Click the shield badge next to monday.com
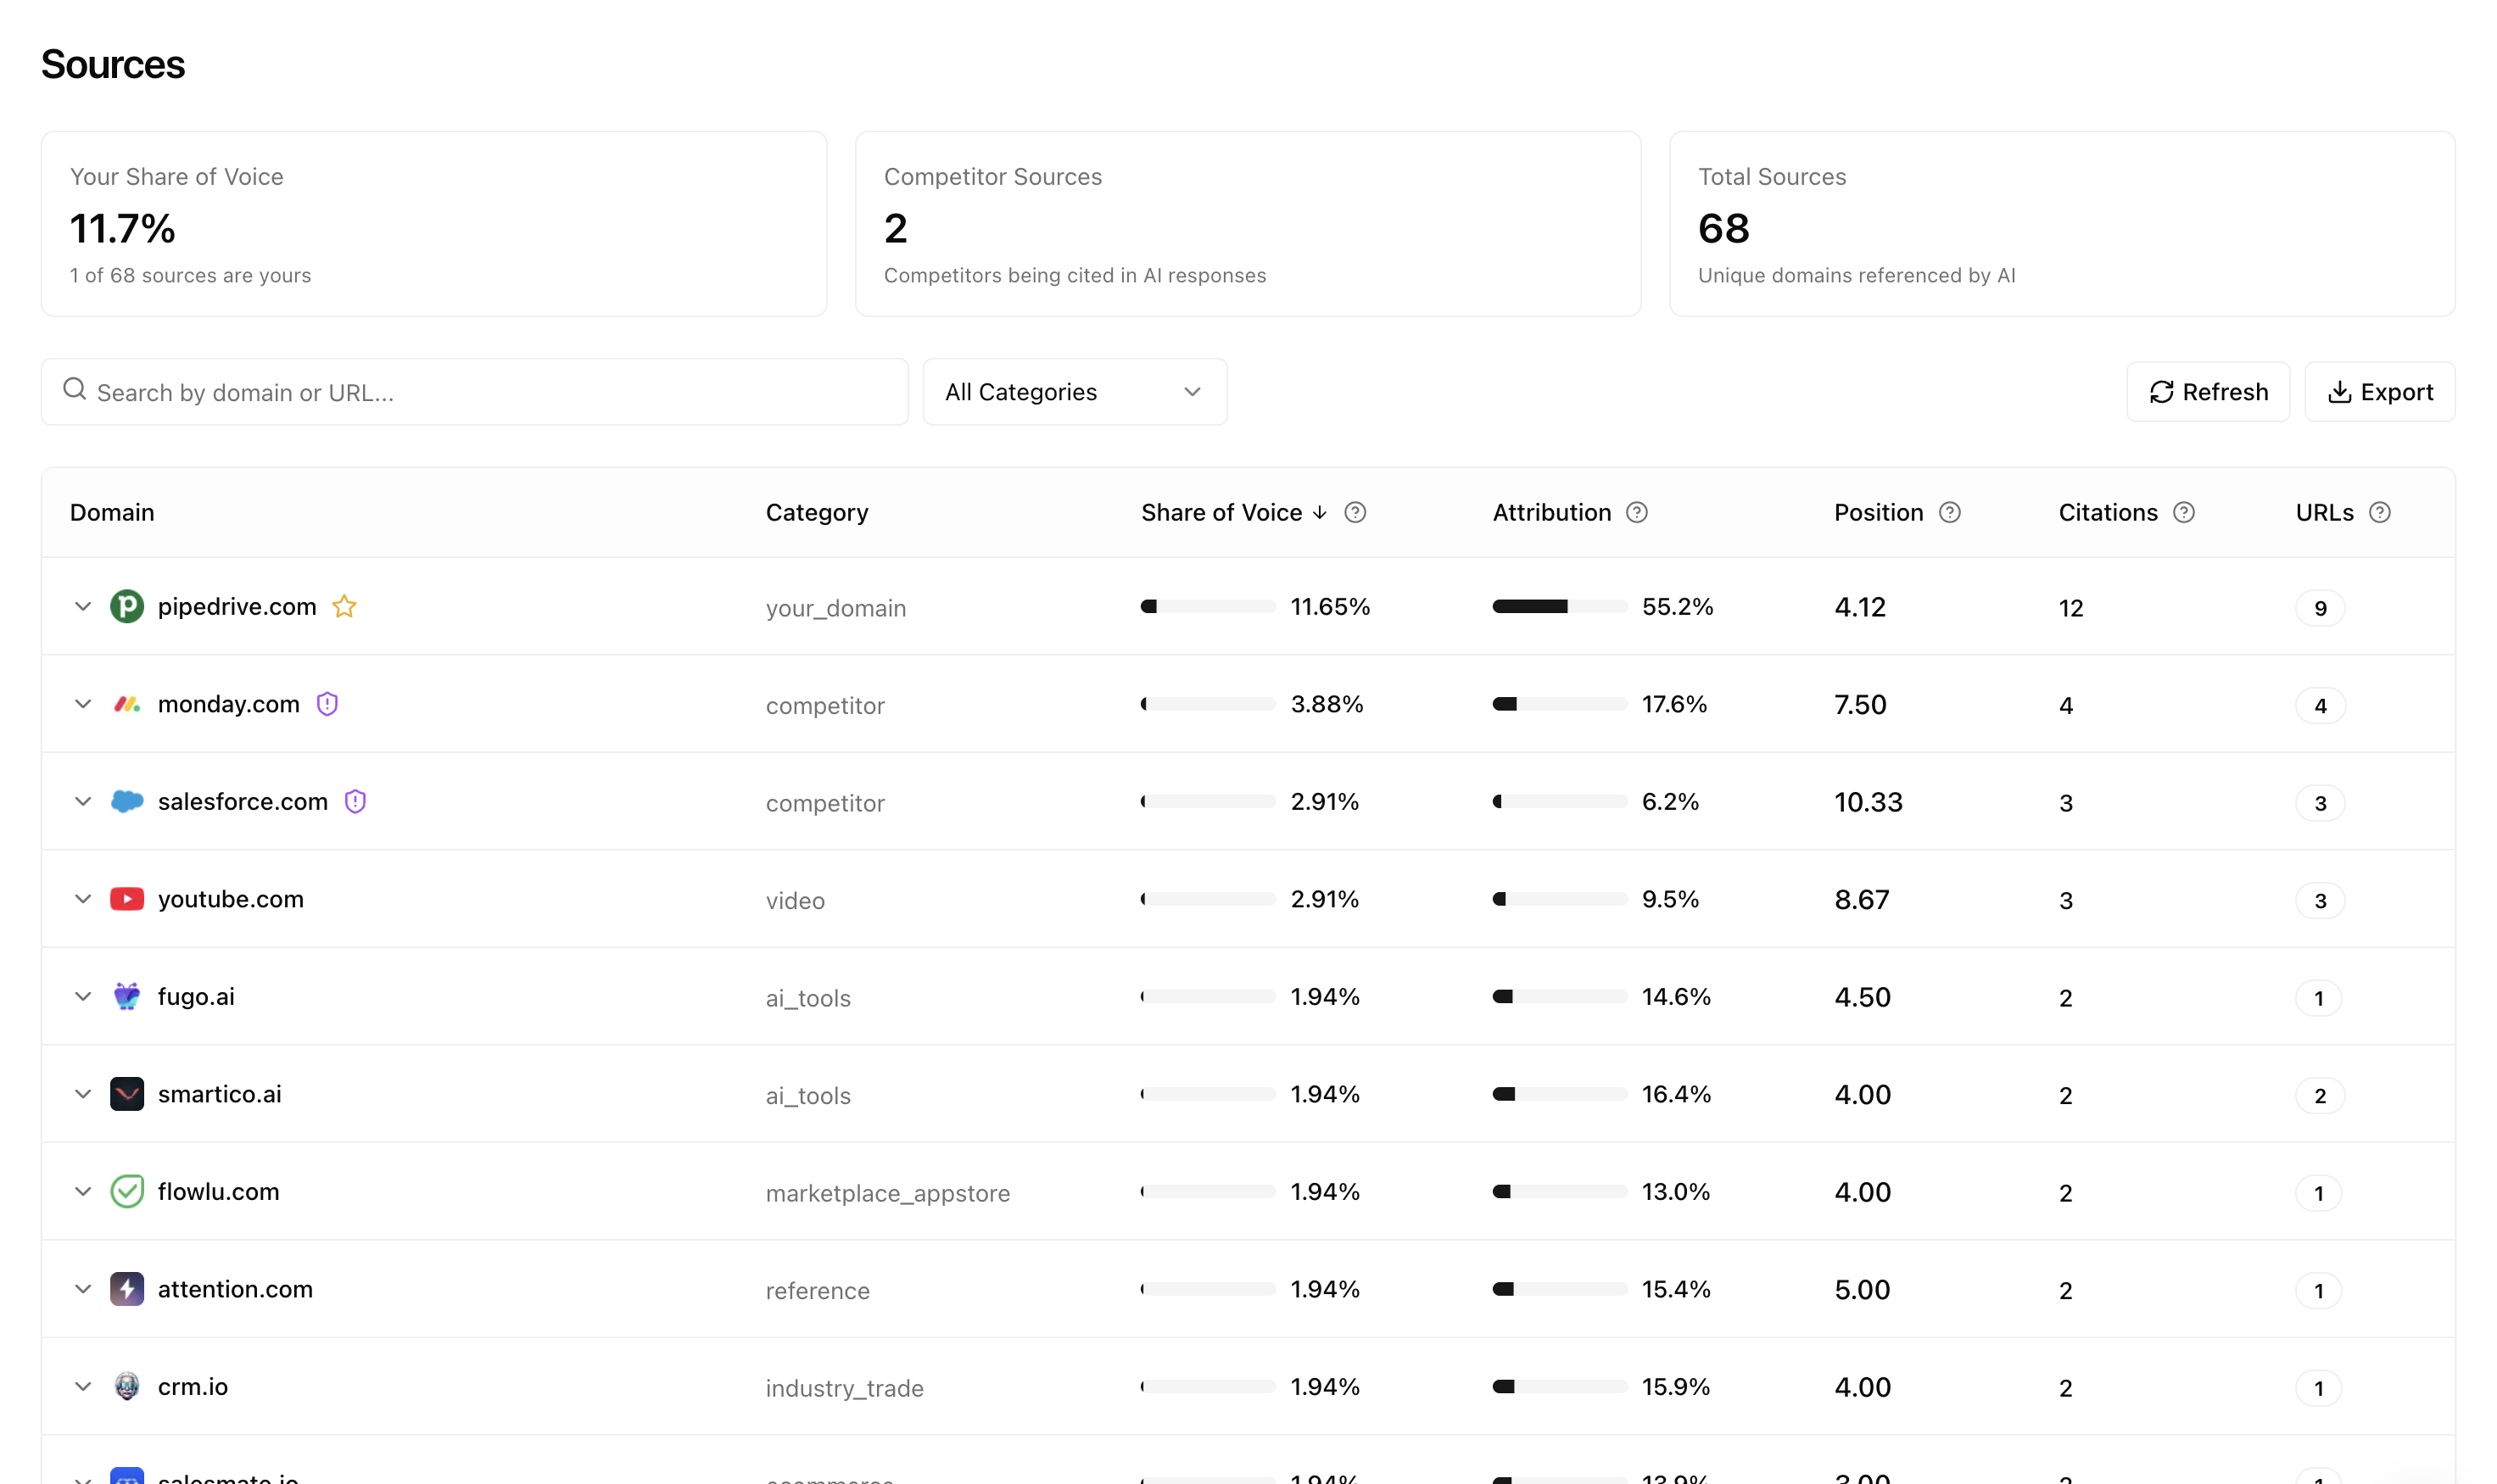2497x1484 pixels. [x=327, y=703]
